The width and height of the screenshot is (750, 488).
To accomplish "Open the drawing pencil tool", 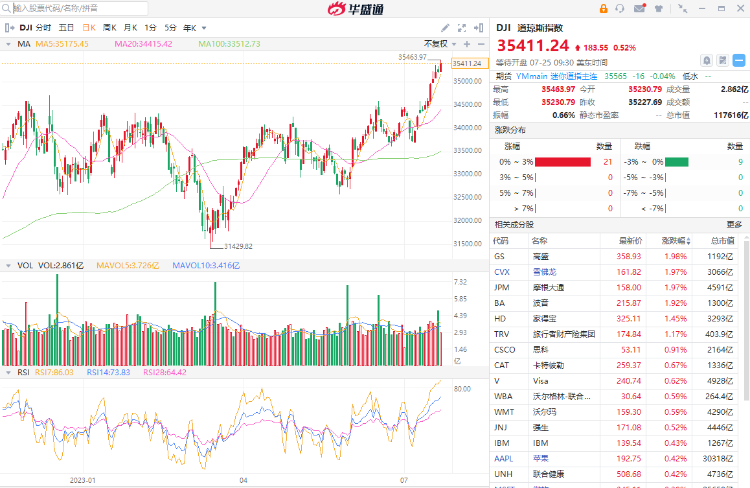I will point(445,28).
